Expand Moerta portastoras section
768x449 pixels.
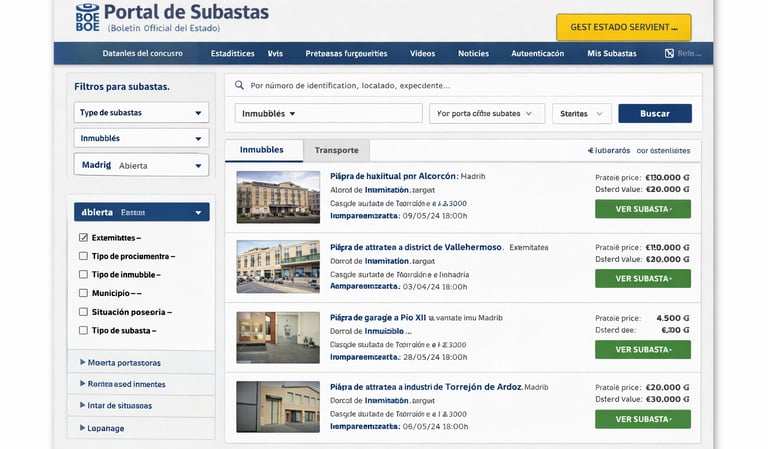pyautogui.click(x=120, y=363)
